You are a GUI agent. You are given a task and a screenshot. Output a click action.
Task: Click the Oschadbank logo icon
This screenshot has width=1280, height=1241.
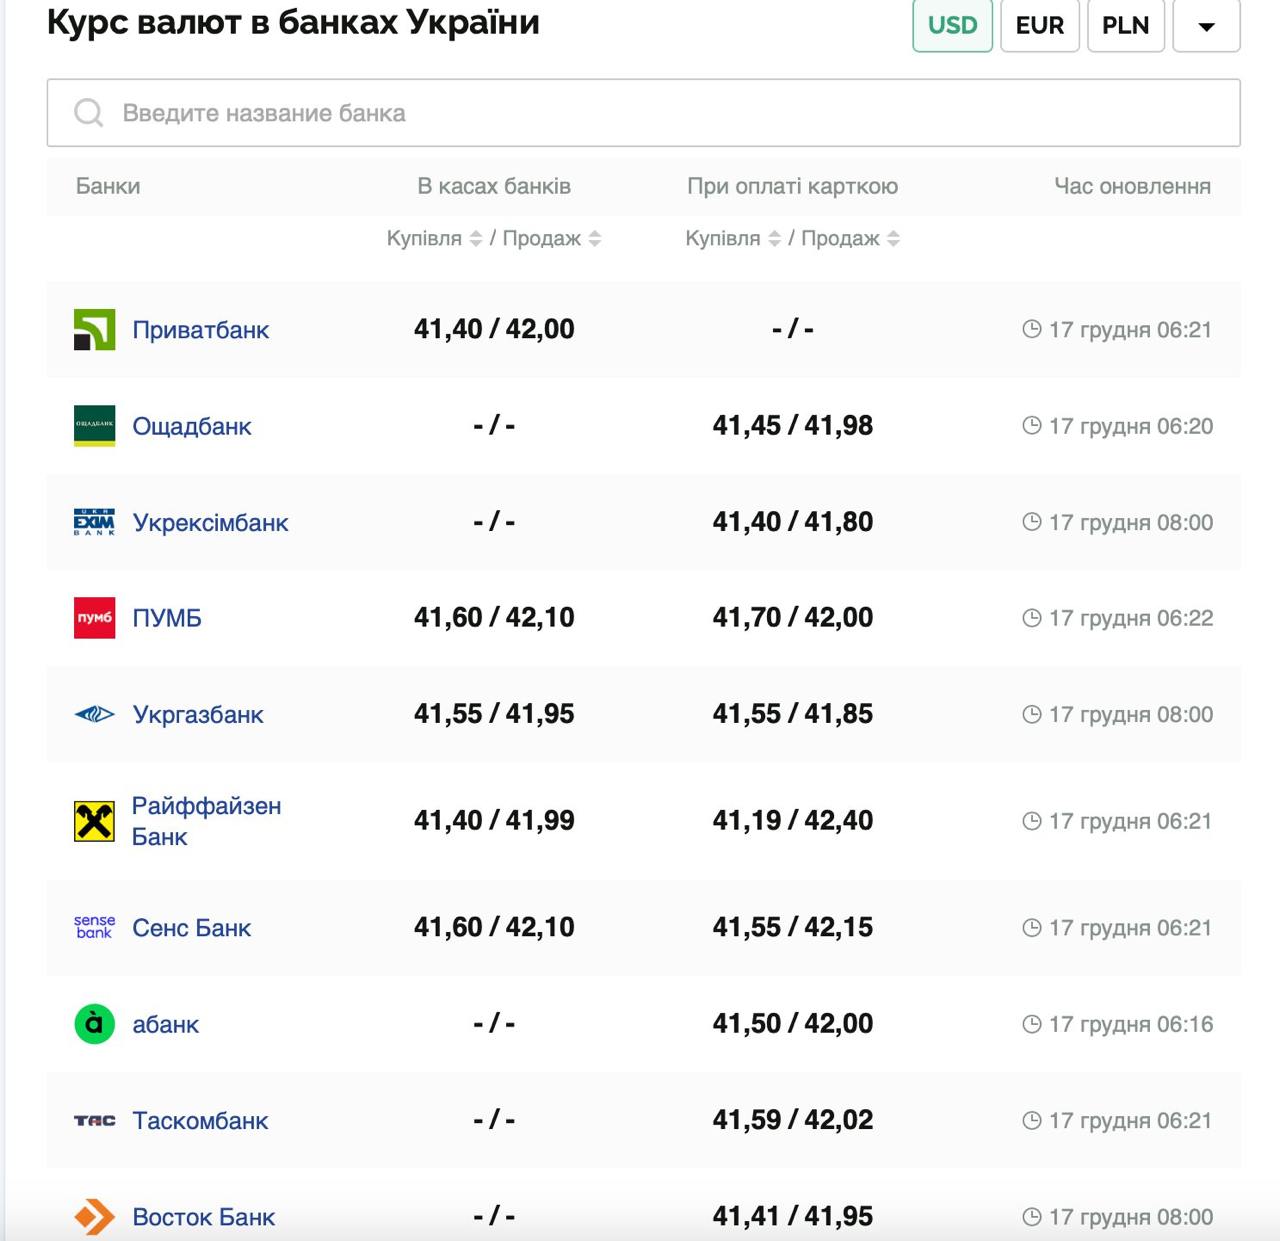(x=94, y=426)
